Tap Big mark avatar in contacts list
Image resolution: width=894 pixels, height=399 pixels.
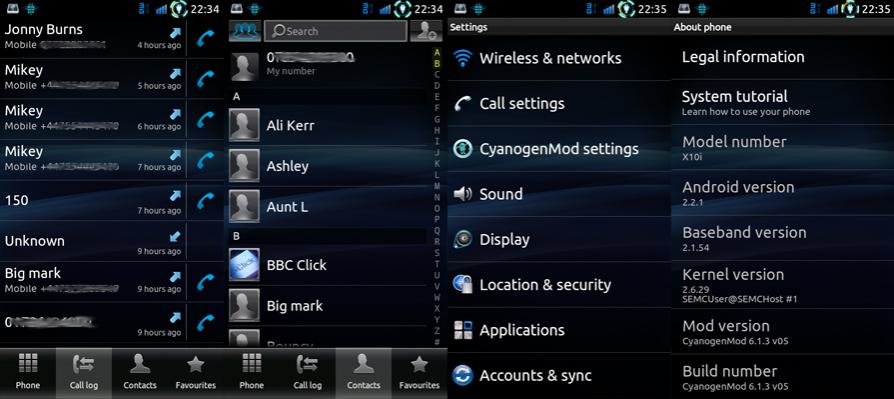click(x=244, y=306)
